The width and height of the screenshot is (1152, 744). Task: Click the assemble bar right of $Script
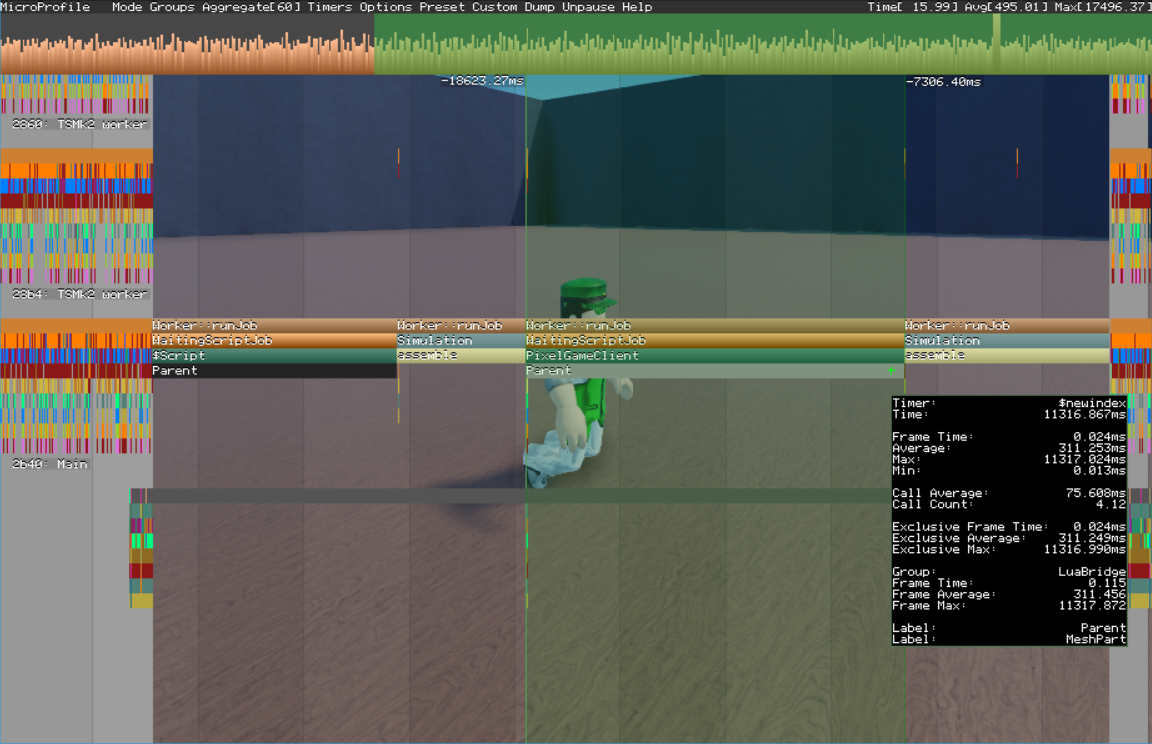point(461,355)
